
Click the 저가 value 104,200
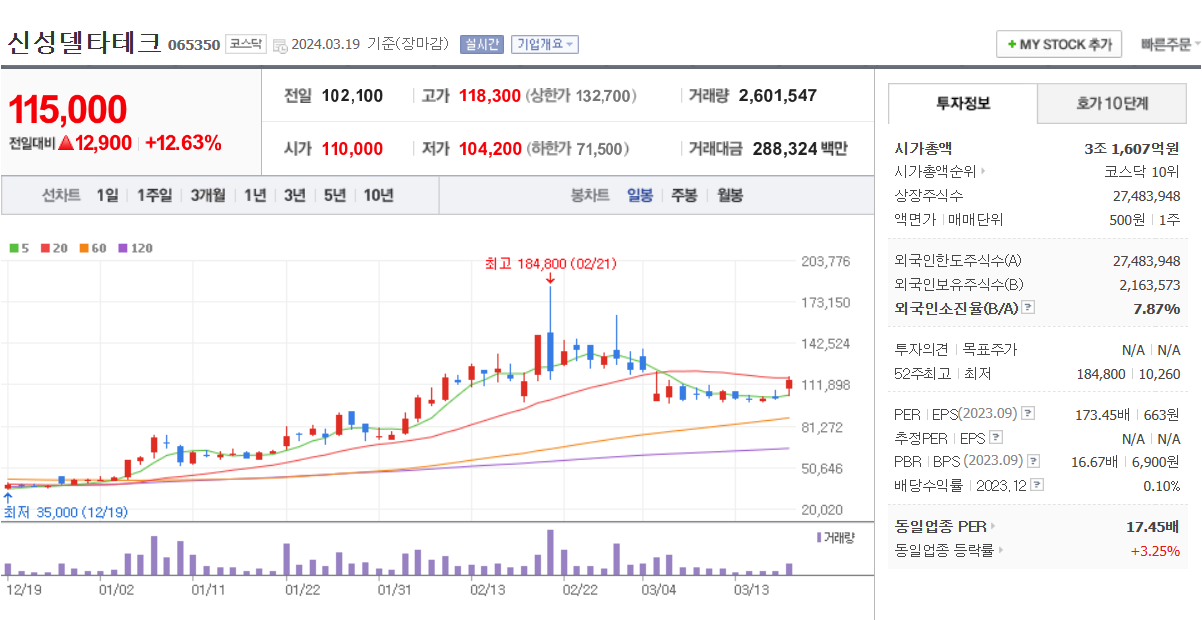pyautogui.click(x=490, y=149)
